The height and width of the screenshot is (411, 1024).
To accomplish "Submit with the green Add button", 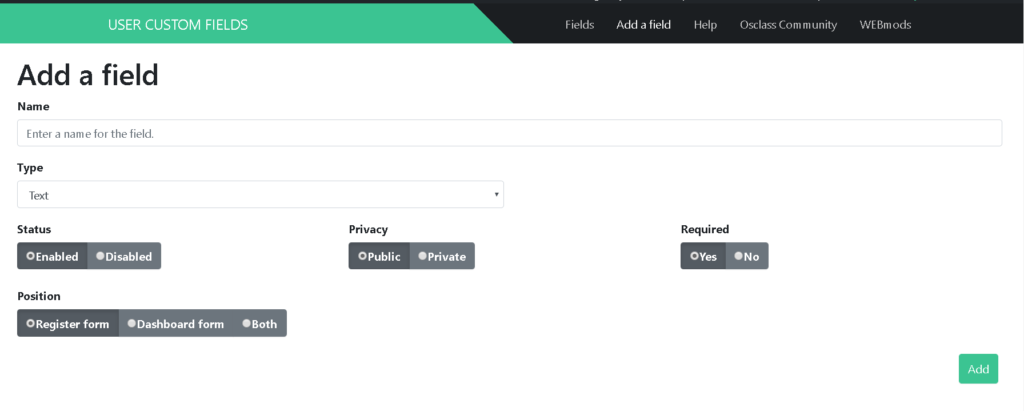I will (x=978, y=369).
